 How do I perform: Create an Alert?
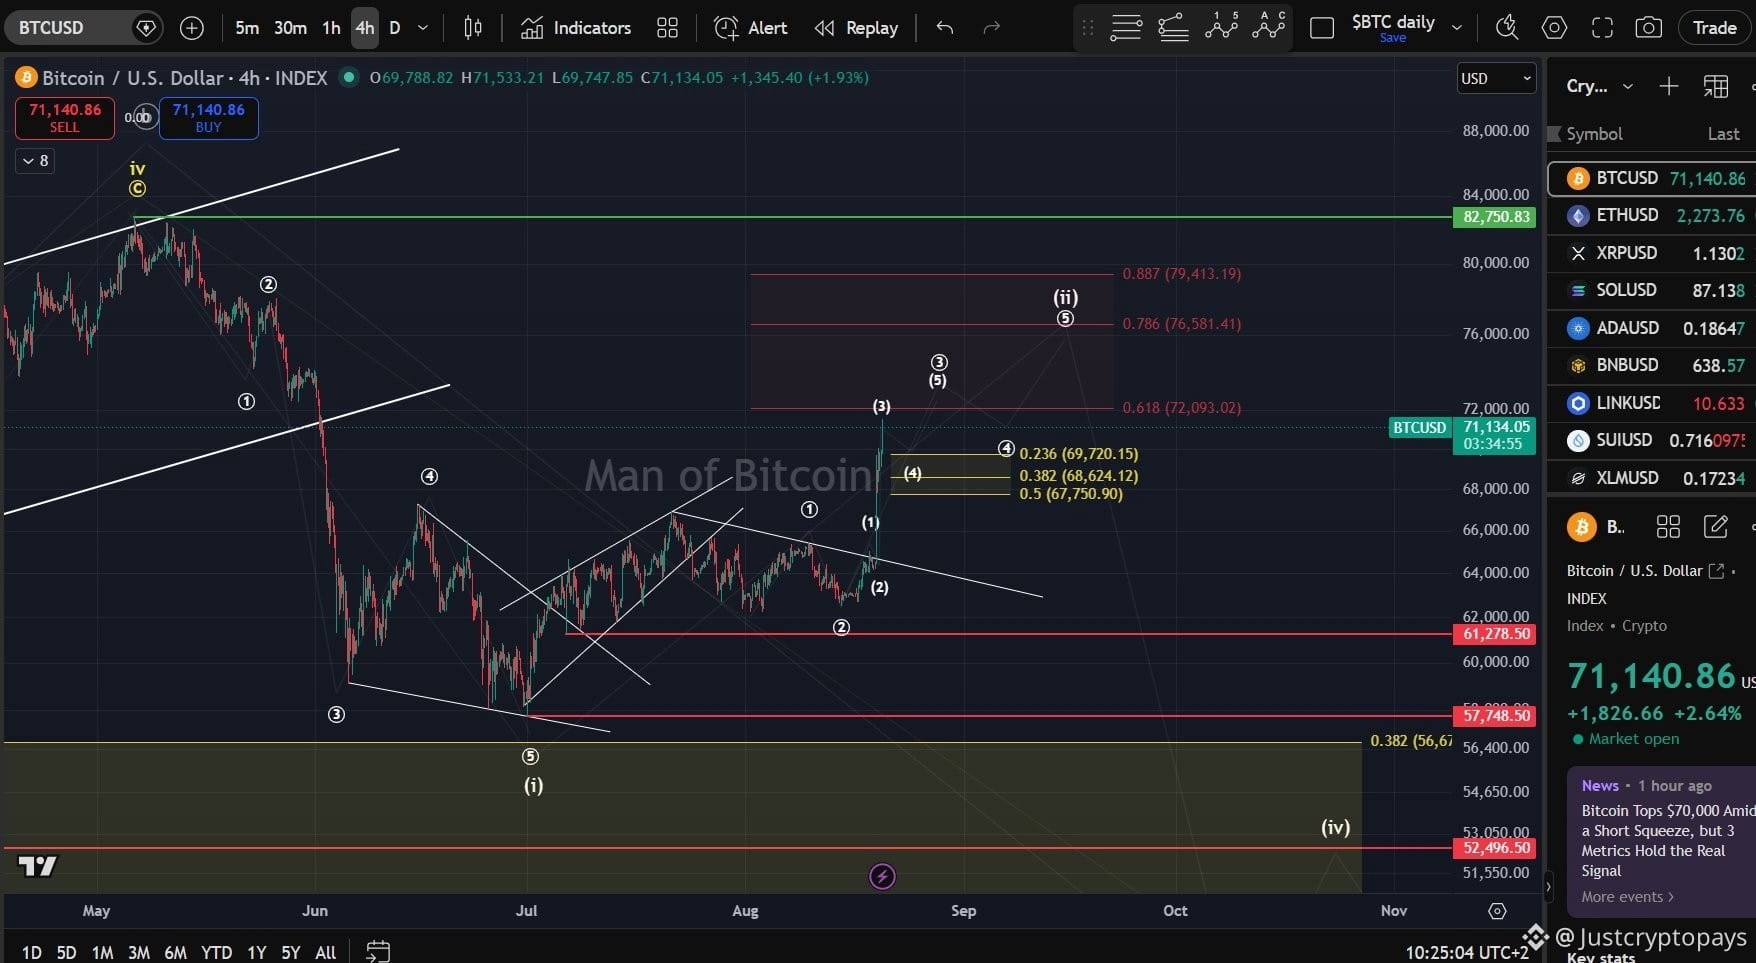751,28
